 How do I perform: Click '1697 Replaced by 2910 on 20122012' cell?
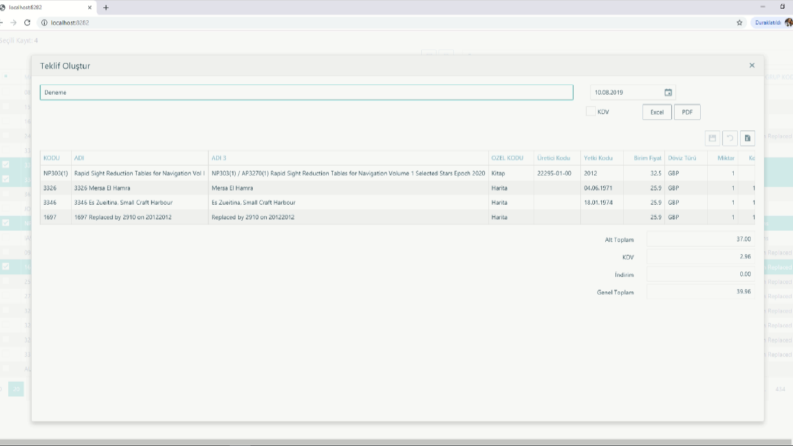[x=140, y=217]
